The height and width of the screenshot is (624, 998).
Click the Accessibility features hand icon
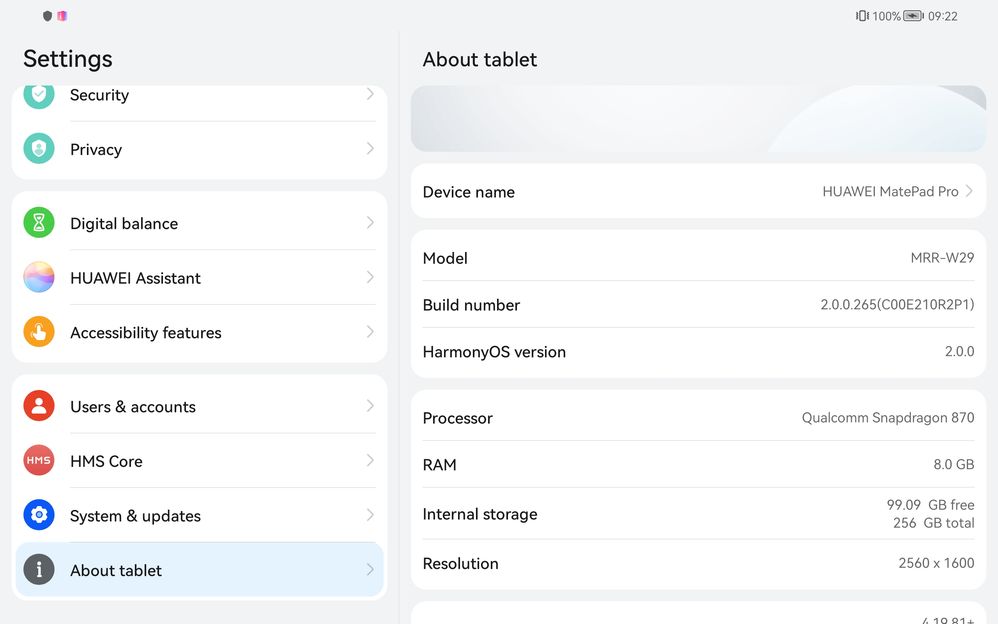point(39,332)
